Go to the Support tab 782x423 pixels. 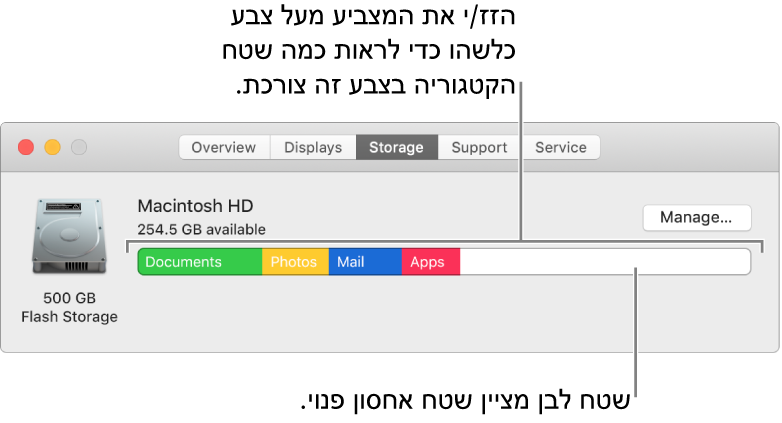tap(479, 147)
